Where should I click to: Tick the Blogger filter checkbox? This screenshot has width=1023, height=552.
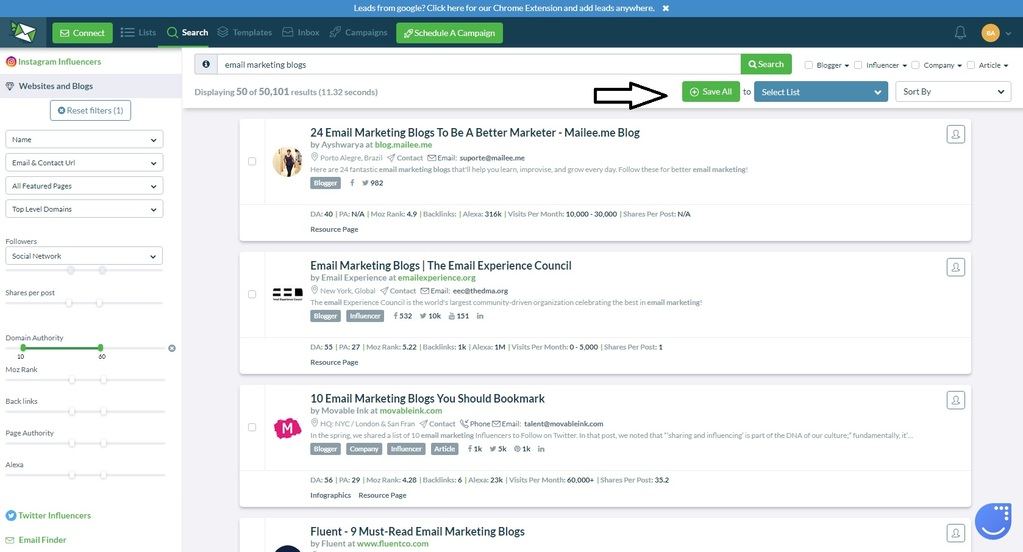809,65
